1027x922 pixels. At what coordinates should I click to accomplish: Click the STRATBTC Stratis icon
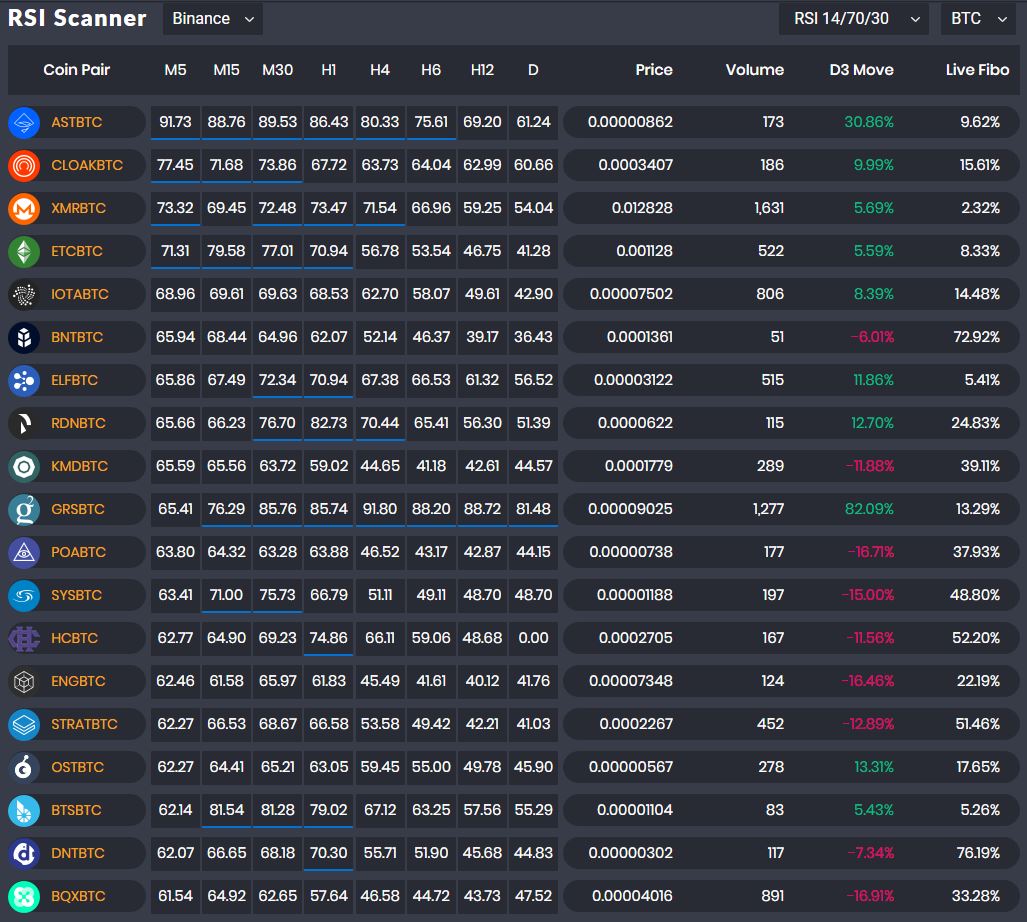coord(24,725)
